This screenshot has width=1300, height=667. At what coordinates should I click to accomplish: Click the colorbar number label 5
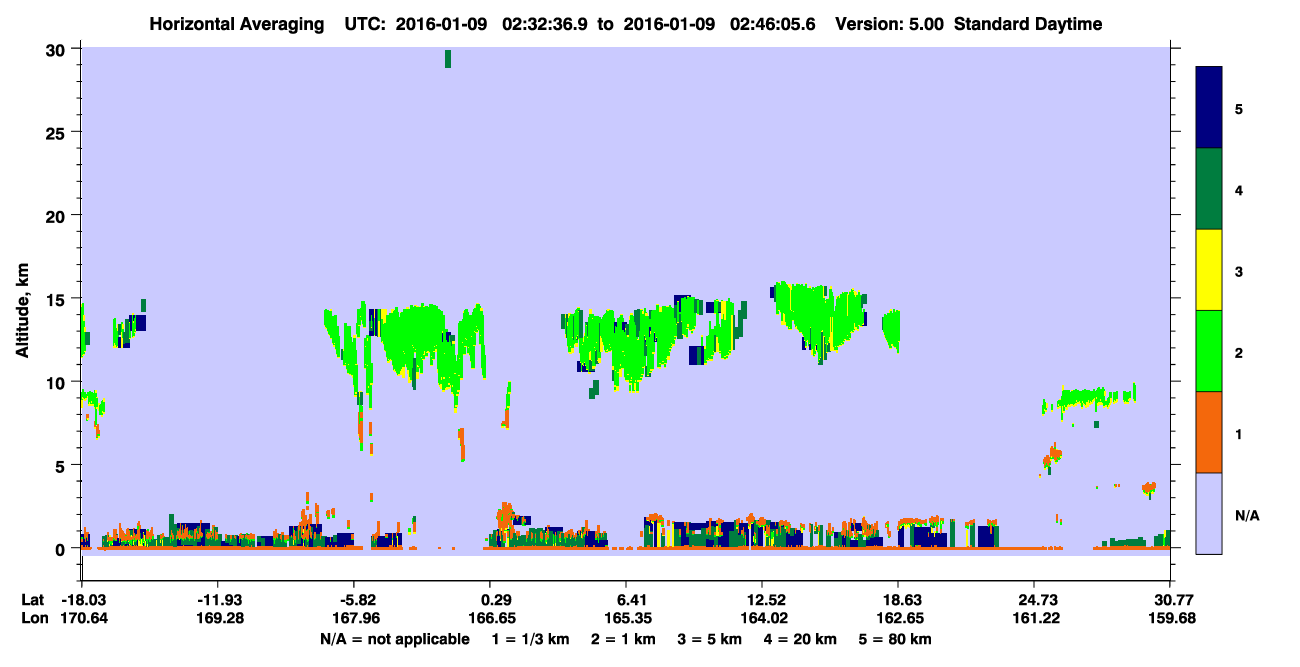coord(1239,108)
